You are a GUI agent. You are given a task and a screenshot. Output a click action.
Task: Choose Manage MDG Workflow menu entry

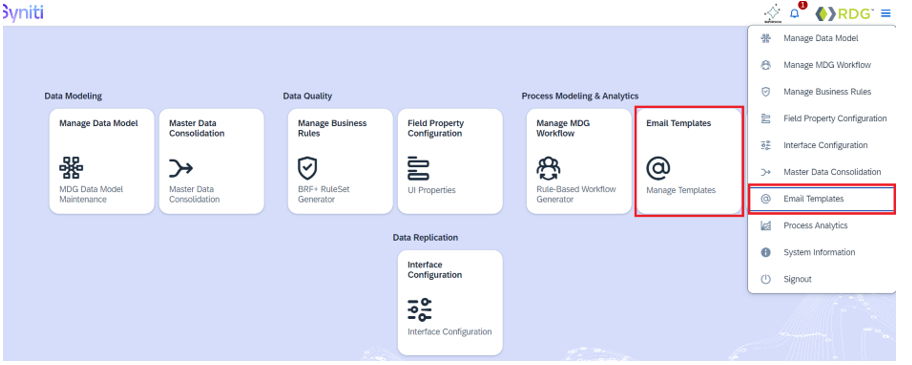coord(822,65)
